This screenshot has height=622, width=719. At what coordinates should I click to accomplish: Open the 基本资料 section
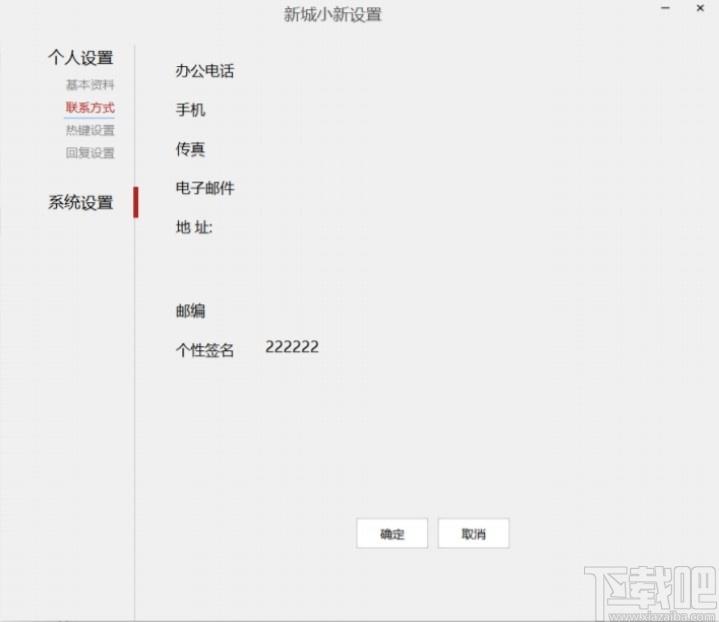[90, 85]
